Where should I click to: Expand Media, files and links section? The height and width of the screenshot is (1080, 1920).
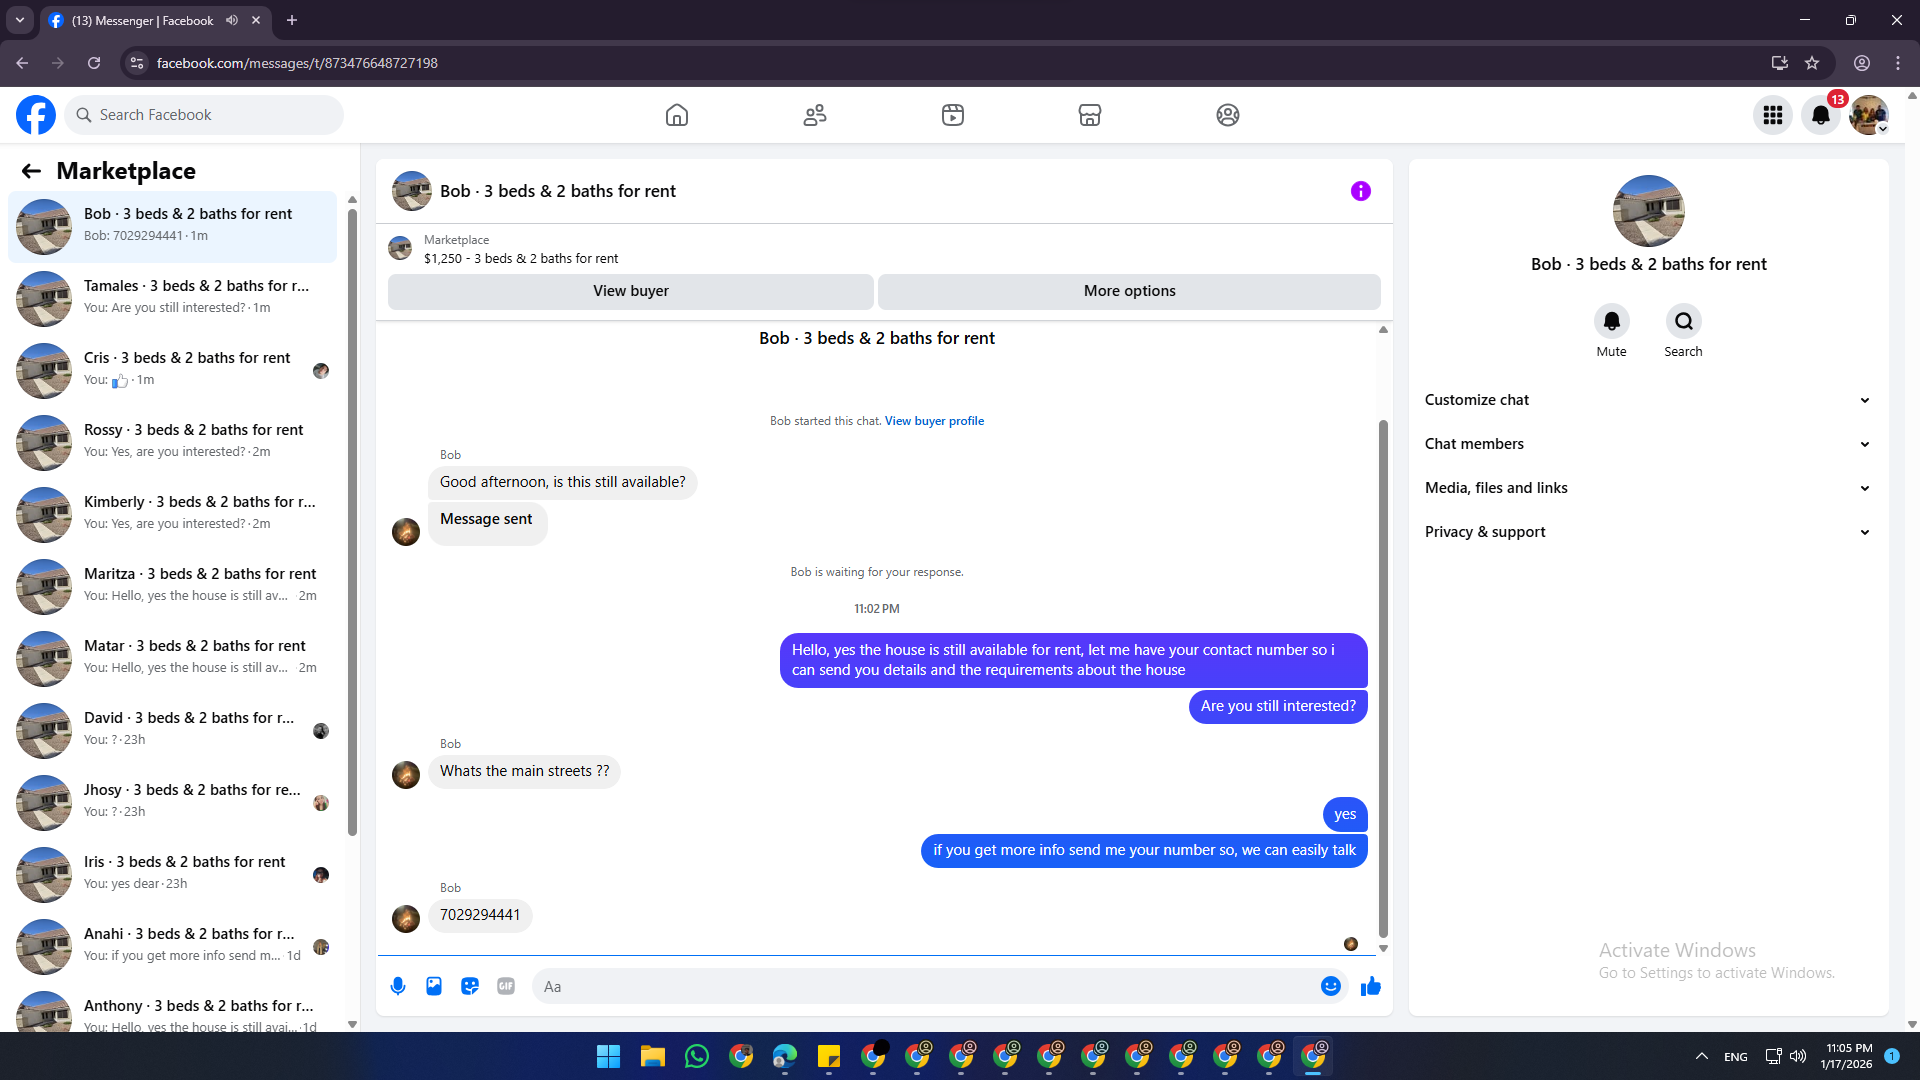1647,488
